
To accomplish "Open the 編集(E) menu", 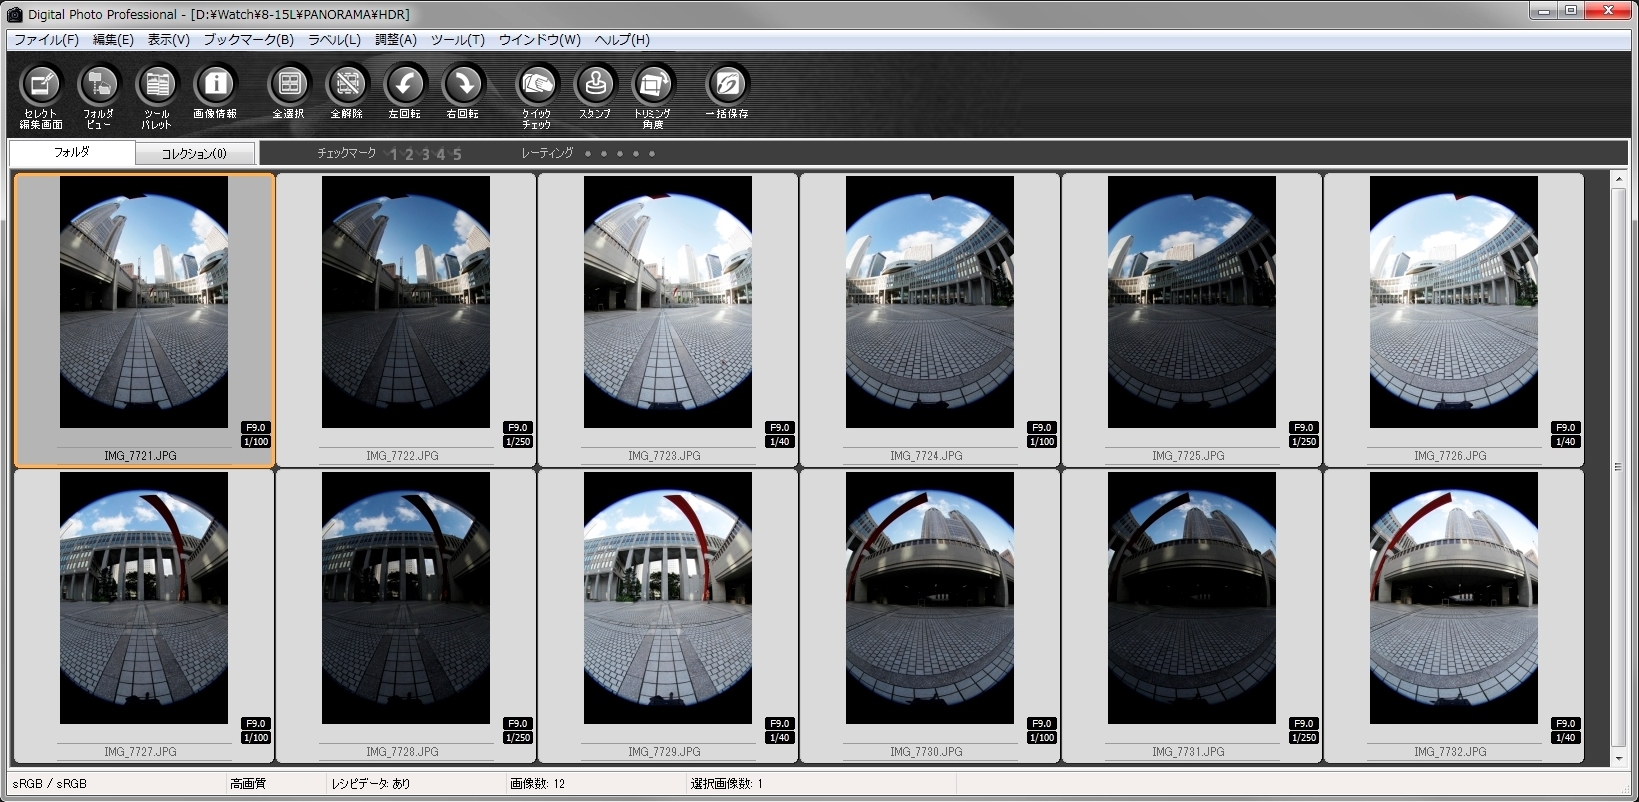I will [x=113, y=40].
